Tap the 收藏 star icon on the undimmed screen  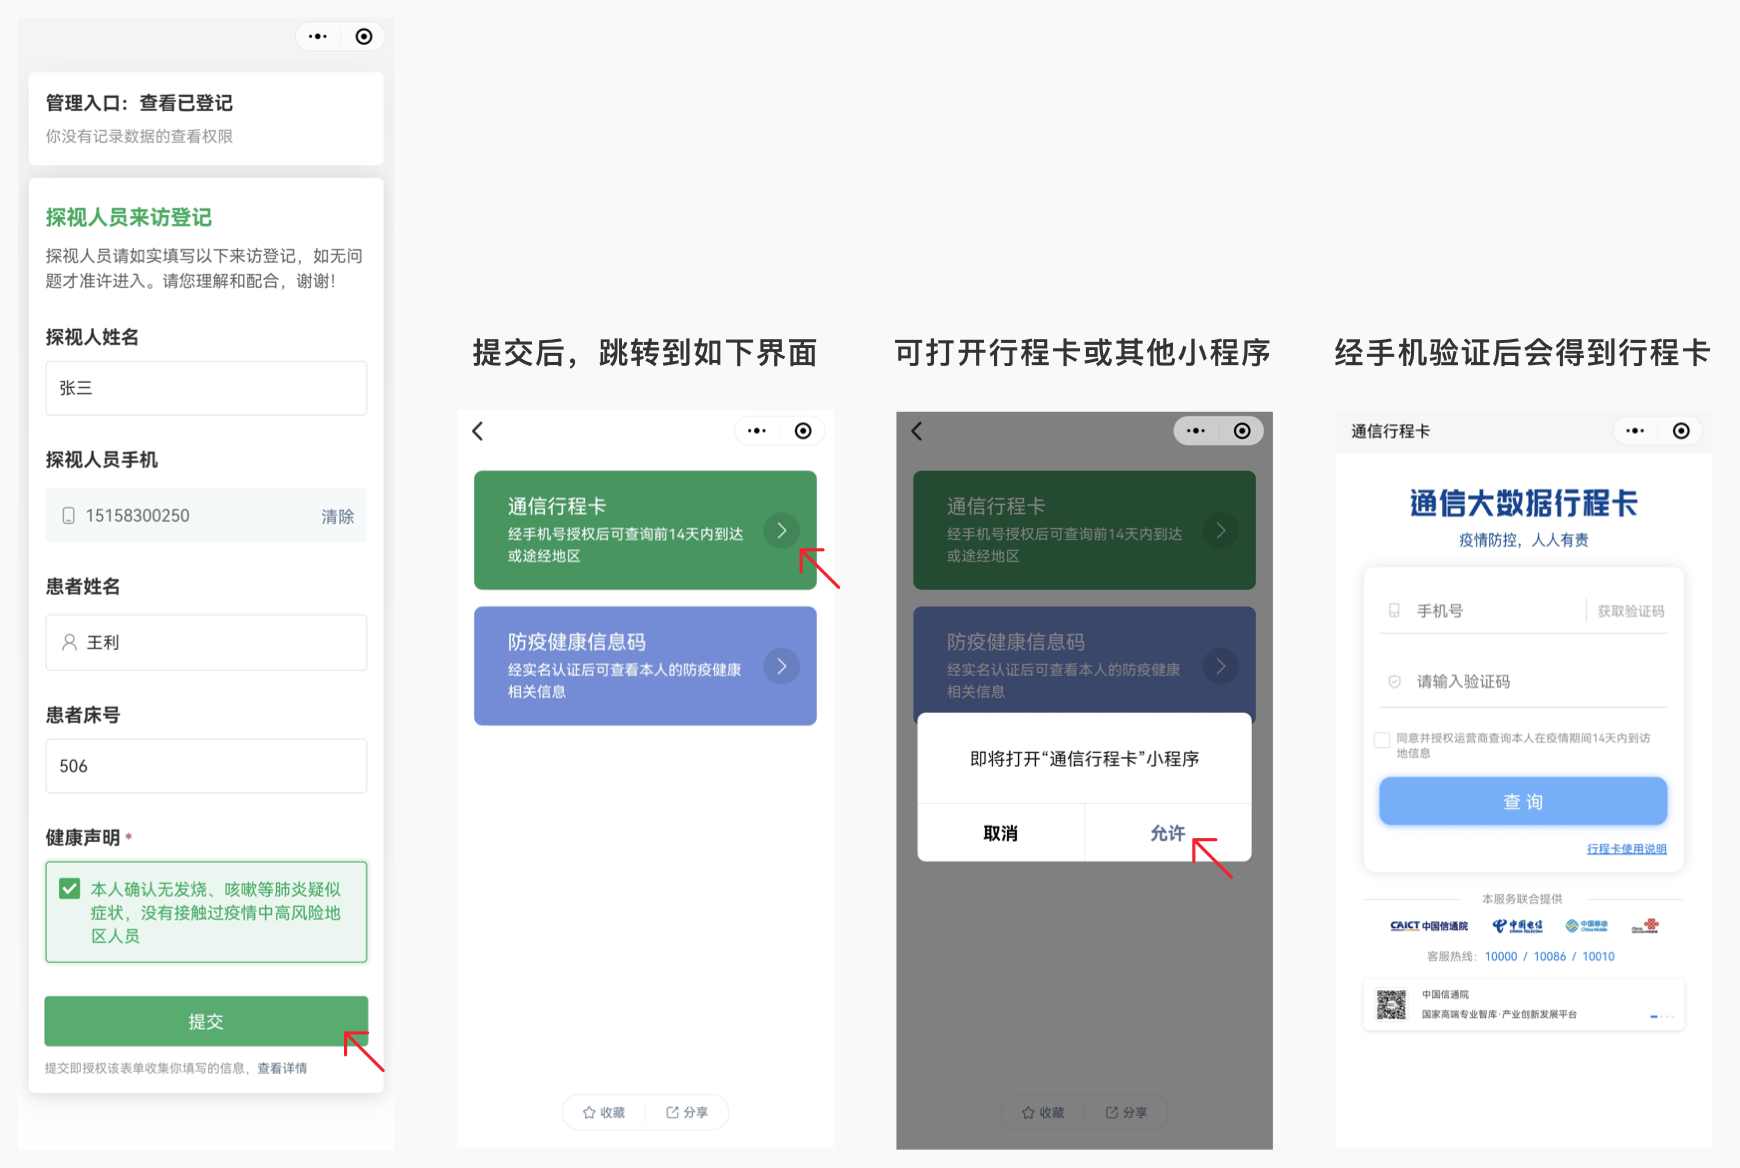click(x=590, y=1112)
